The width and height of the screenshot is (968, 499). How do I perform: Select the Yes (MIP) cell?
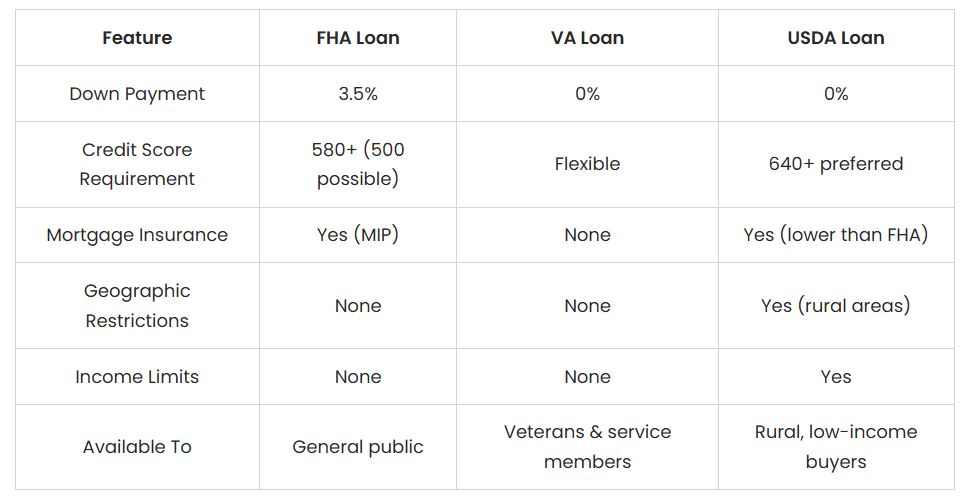[358, 235]
